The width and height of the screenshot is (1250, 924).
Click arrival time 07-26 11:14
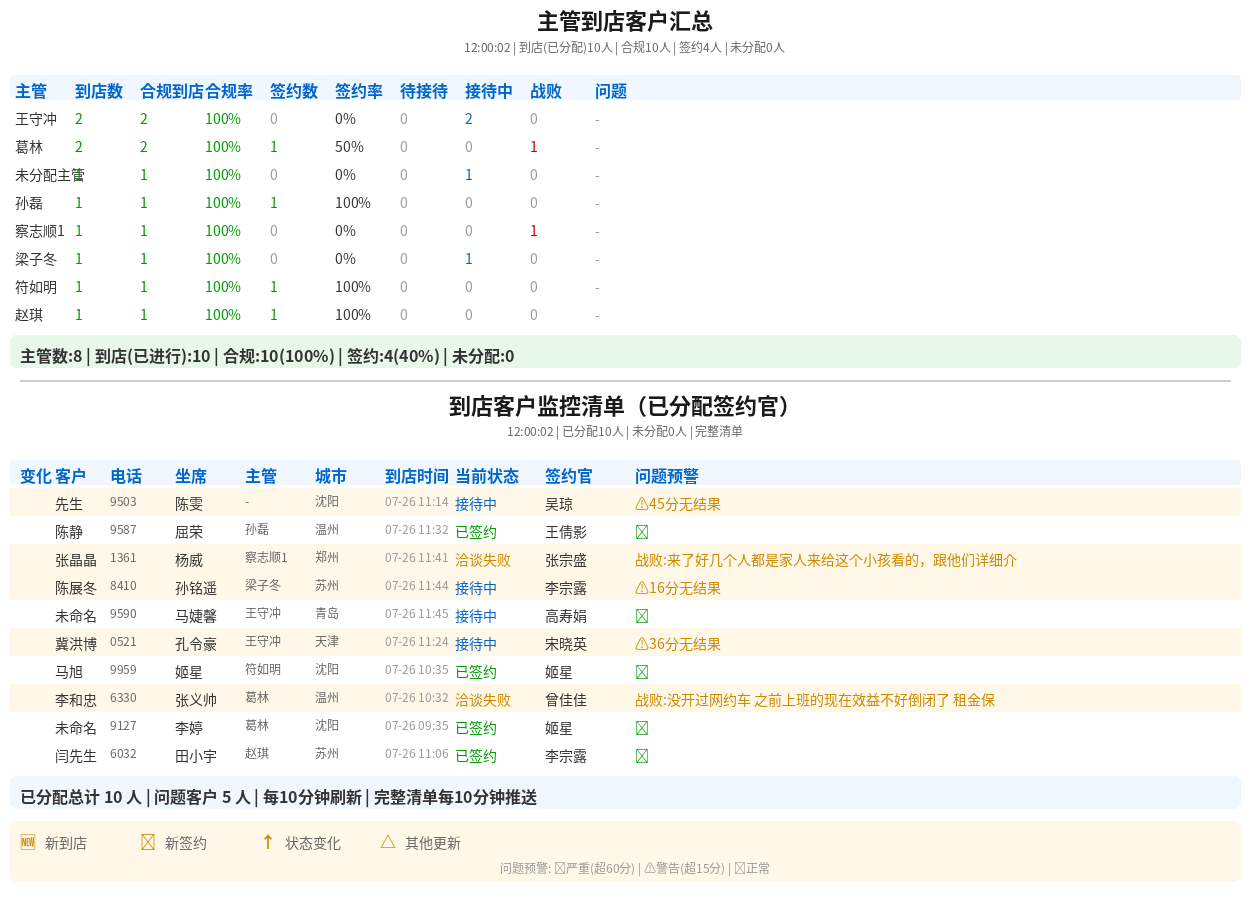click(417, 502)
